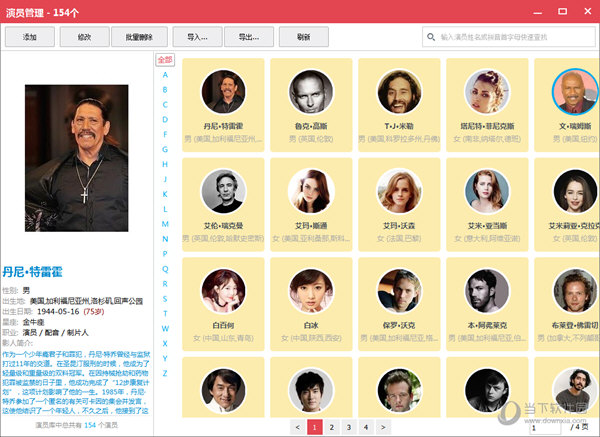
Task: Filter actors by letter F
Action: [x=165, y=134]
